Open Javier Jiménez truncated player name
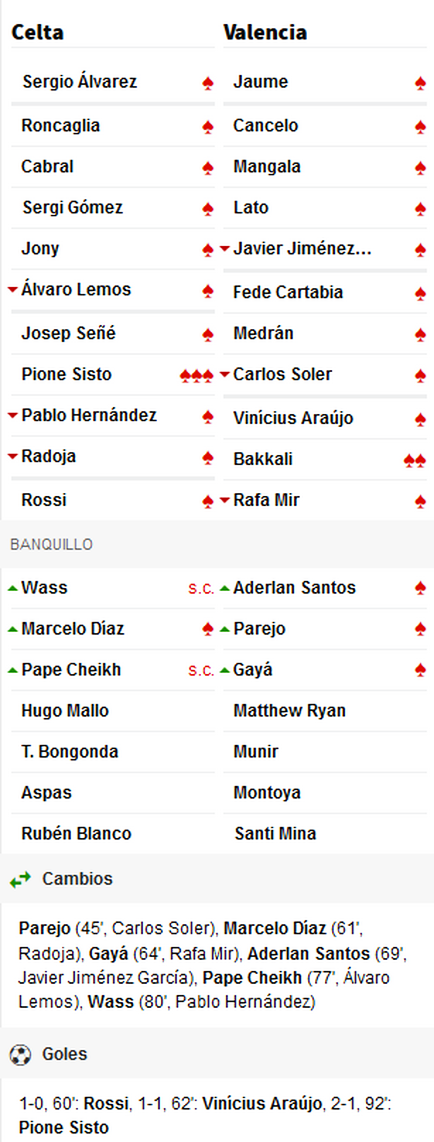Viewport: 434px width, 1142px height. (302, 249)
